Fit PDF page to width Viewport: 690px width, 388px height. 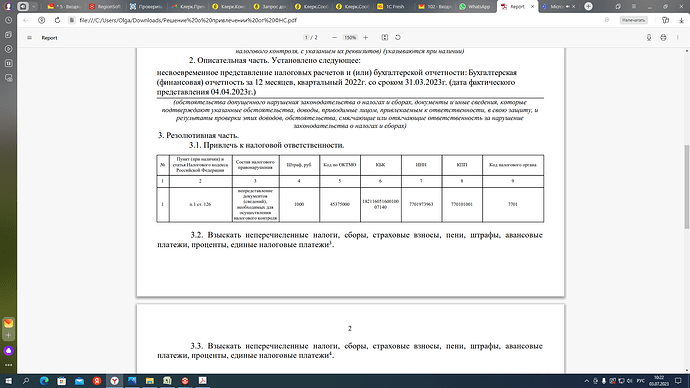point(385,38)
